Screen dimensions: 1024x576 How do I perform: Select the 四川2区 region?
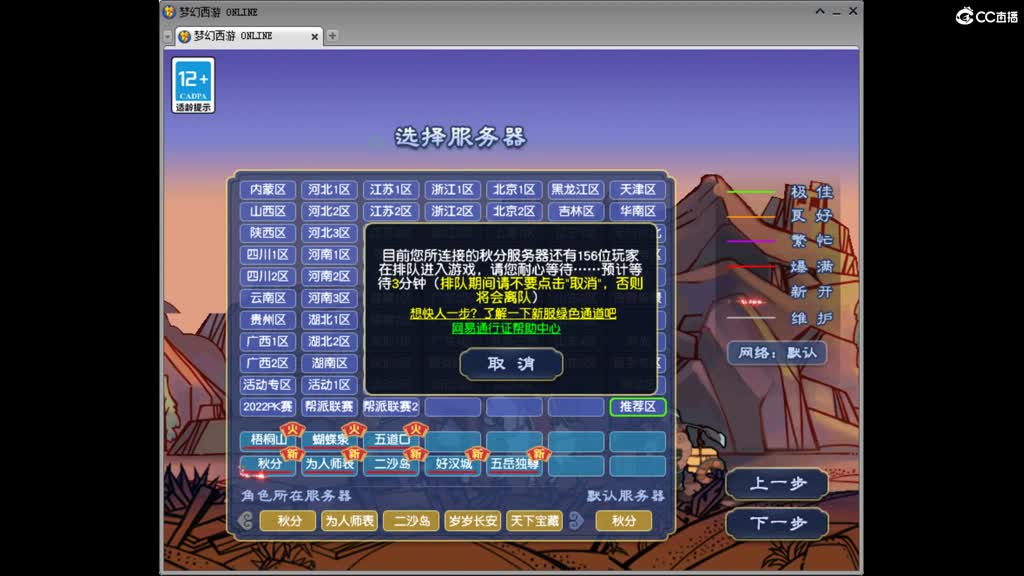point(268,276)
